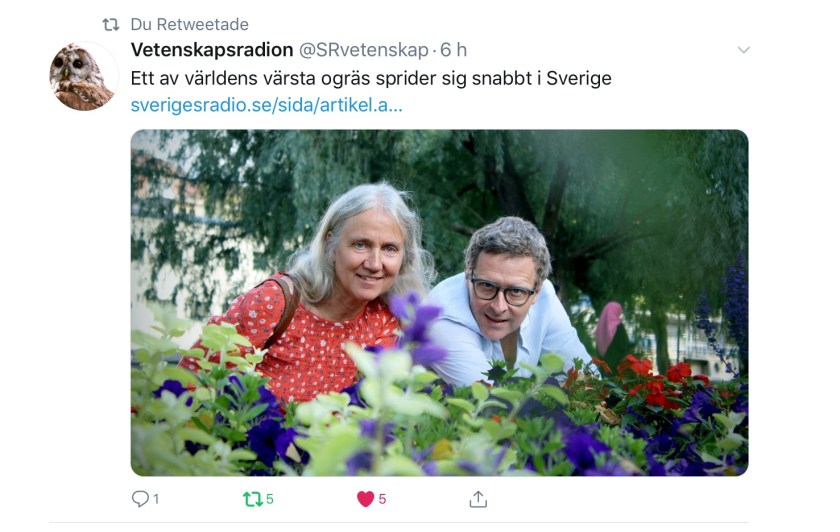Image resolution: width=840 pixels, height=532 pixels.
Task: Tap the share upload arrow icon
Action: [478, 499]
